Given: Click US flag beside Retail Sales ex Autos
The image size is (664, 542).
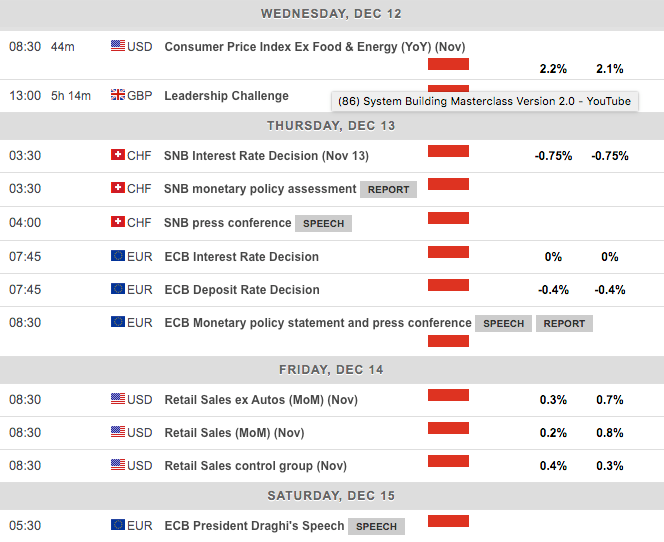Looking at the screenshot, I should pyautogui.click(x=118, y=400).
